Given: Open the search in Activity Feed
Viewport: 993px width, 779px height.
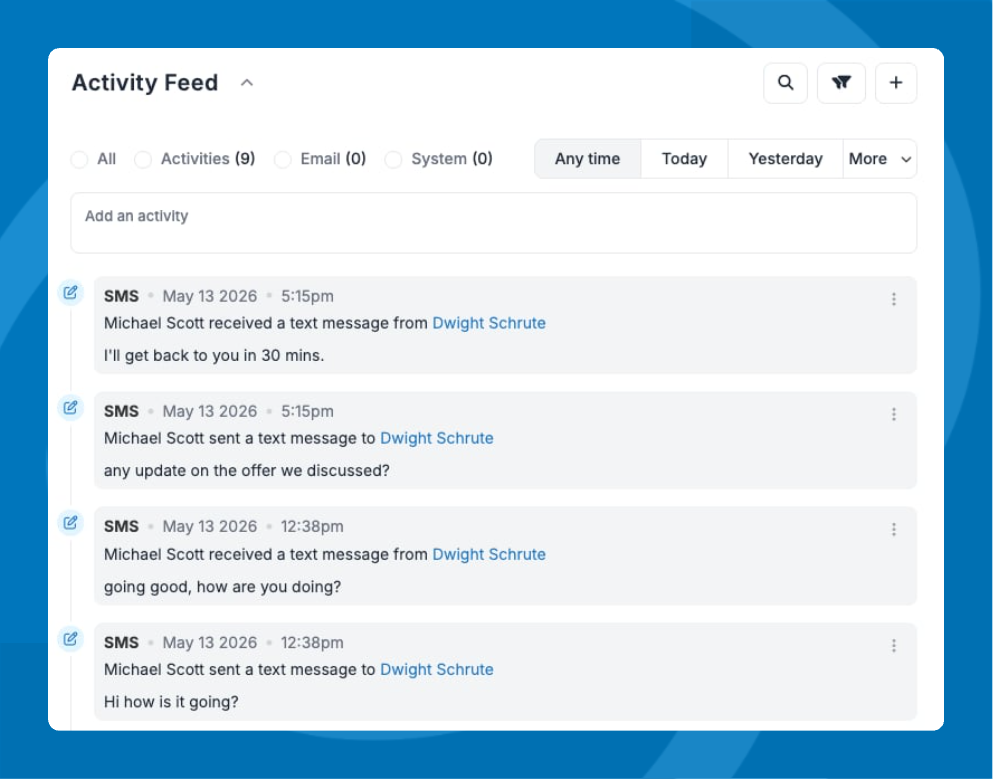Looking at the screenshot, I should (785, 83).
